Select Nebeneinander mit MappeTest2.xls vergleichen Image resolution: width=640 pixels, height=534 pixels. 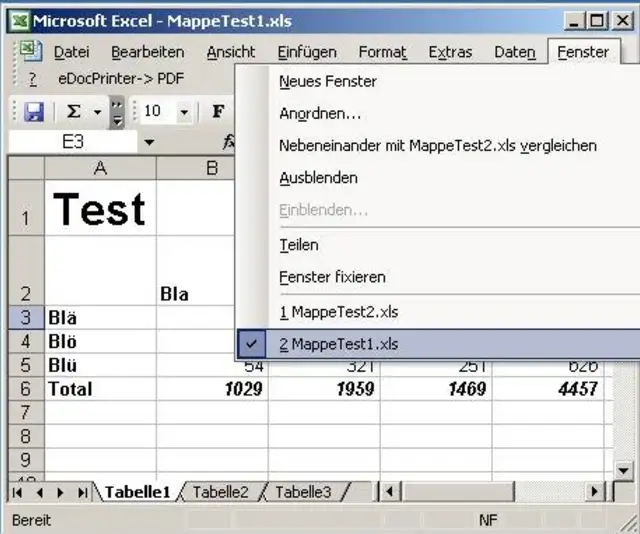438,146
